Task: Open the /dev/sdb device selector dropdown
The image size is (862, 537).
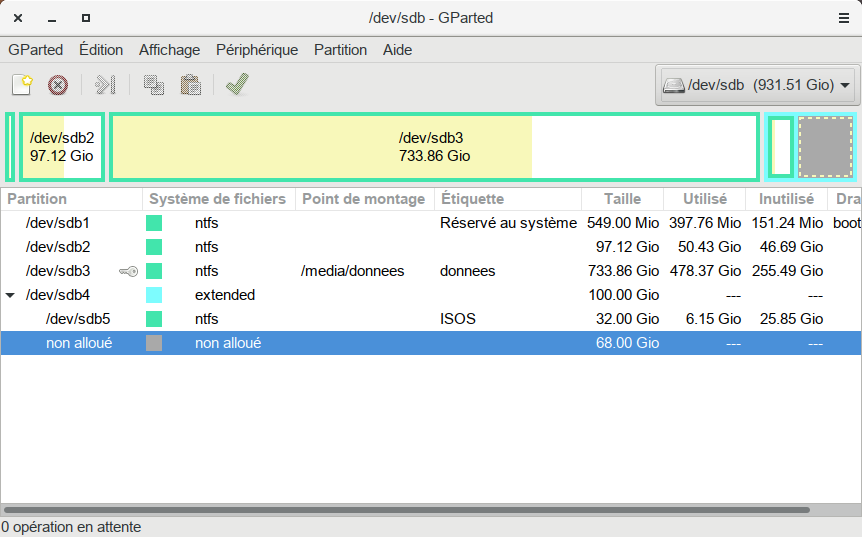Action: pos(758,85)
